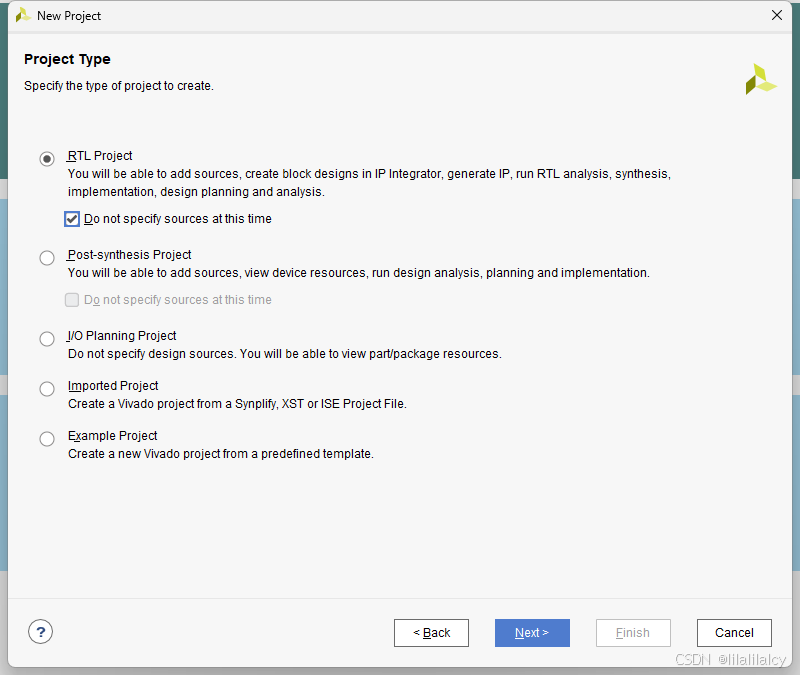This screenshot has height=675, width=800.
Task: Click the 'Project Type' heading
Action: click(x=67, y=59)
